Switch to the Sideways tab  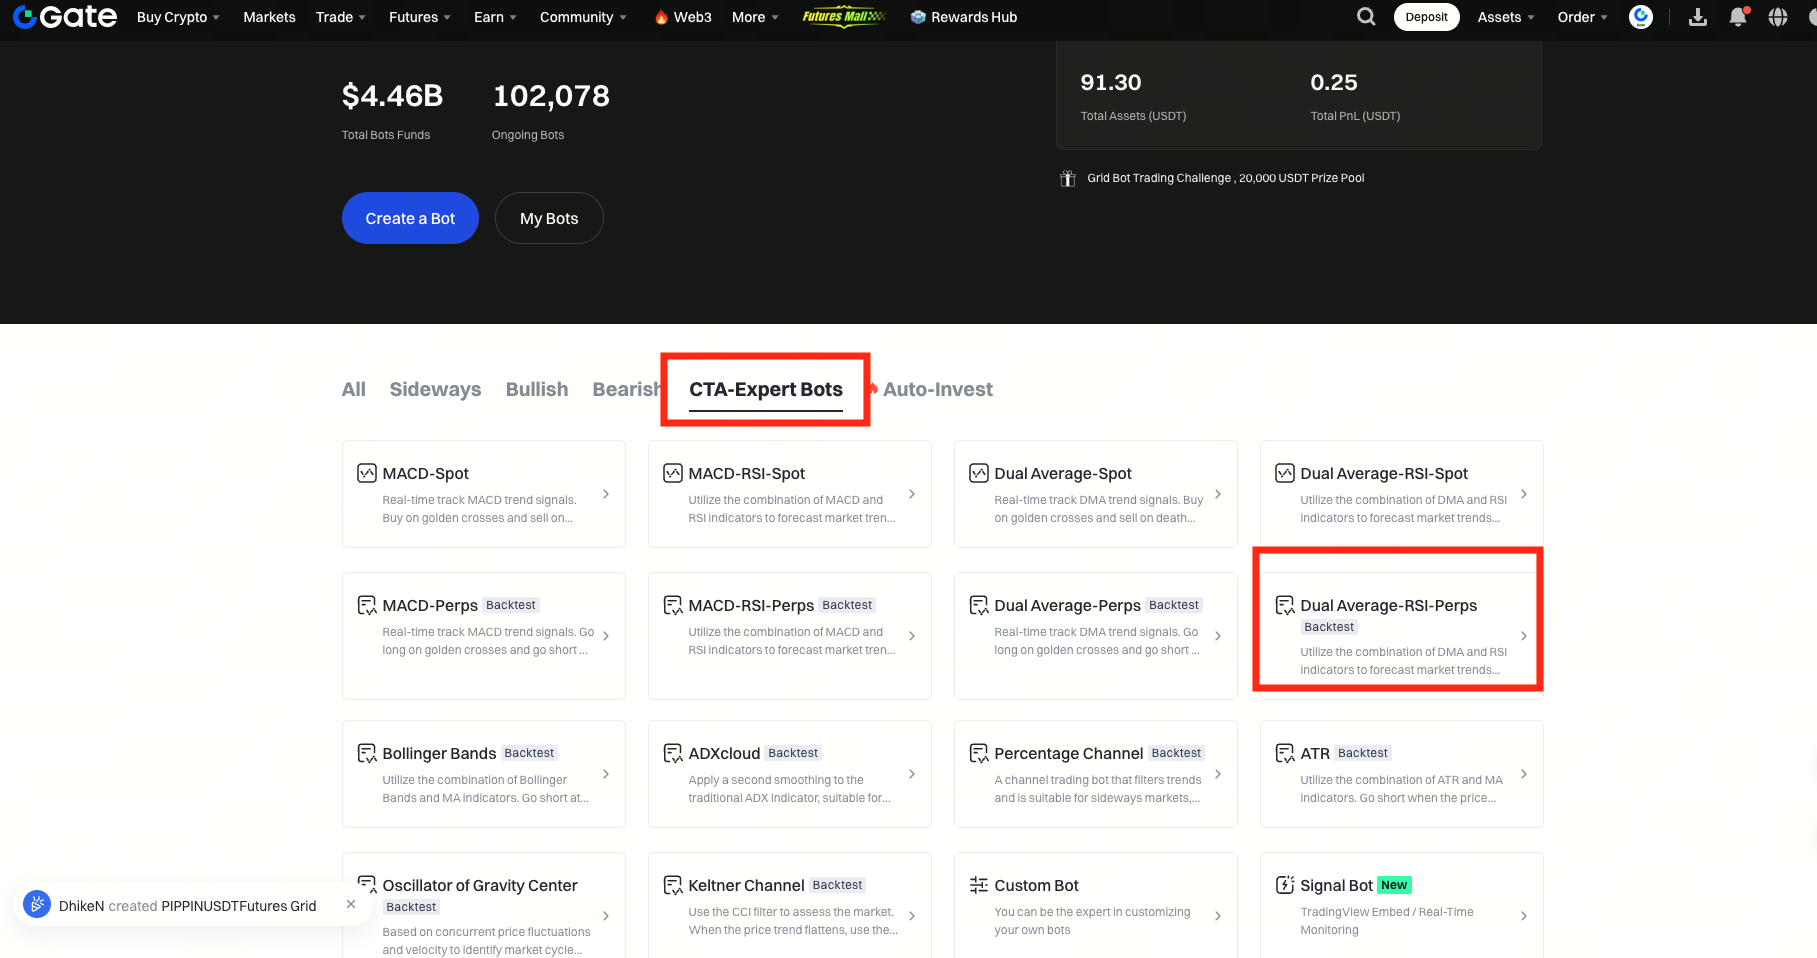tap(435, 389)
